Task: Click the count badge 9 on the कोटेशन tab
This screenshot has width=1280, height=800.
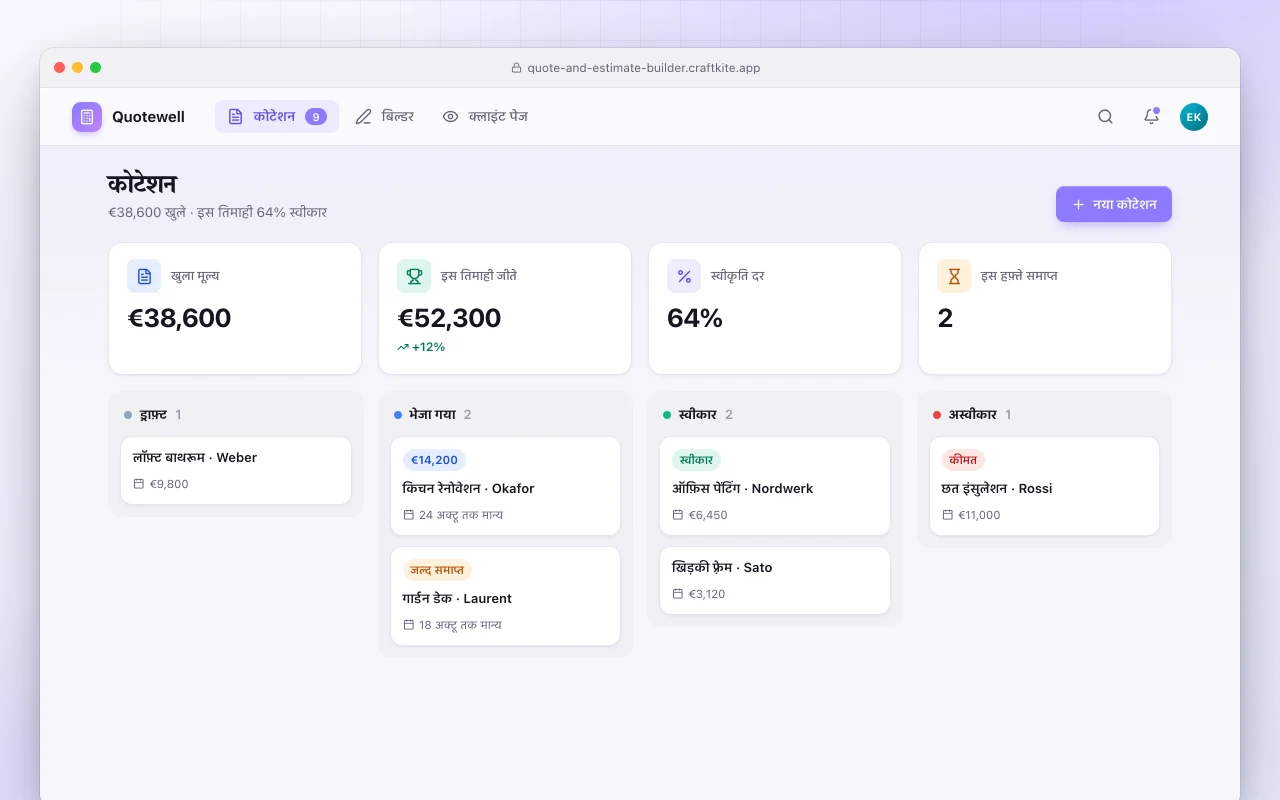Action: (x=316, y=117)
